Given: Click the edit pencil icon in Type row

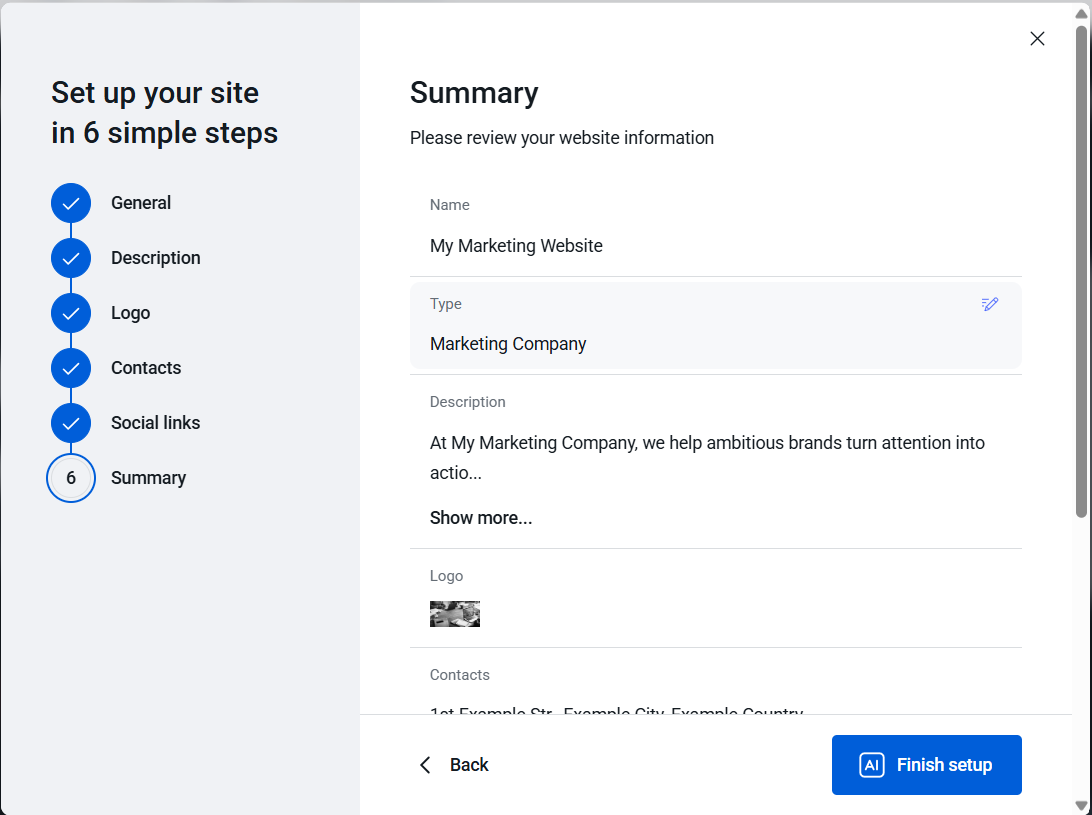Looking at the screenshot, I should point(990,304).
